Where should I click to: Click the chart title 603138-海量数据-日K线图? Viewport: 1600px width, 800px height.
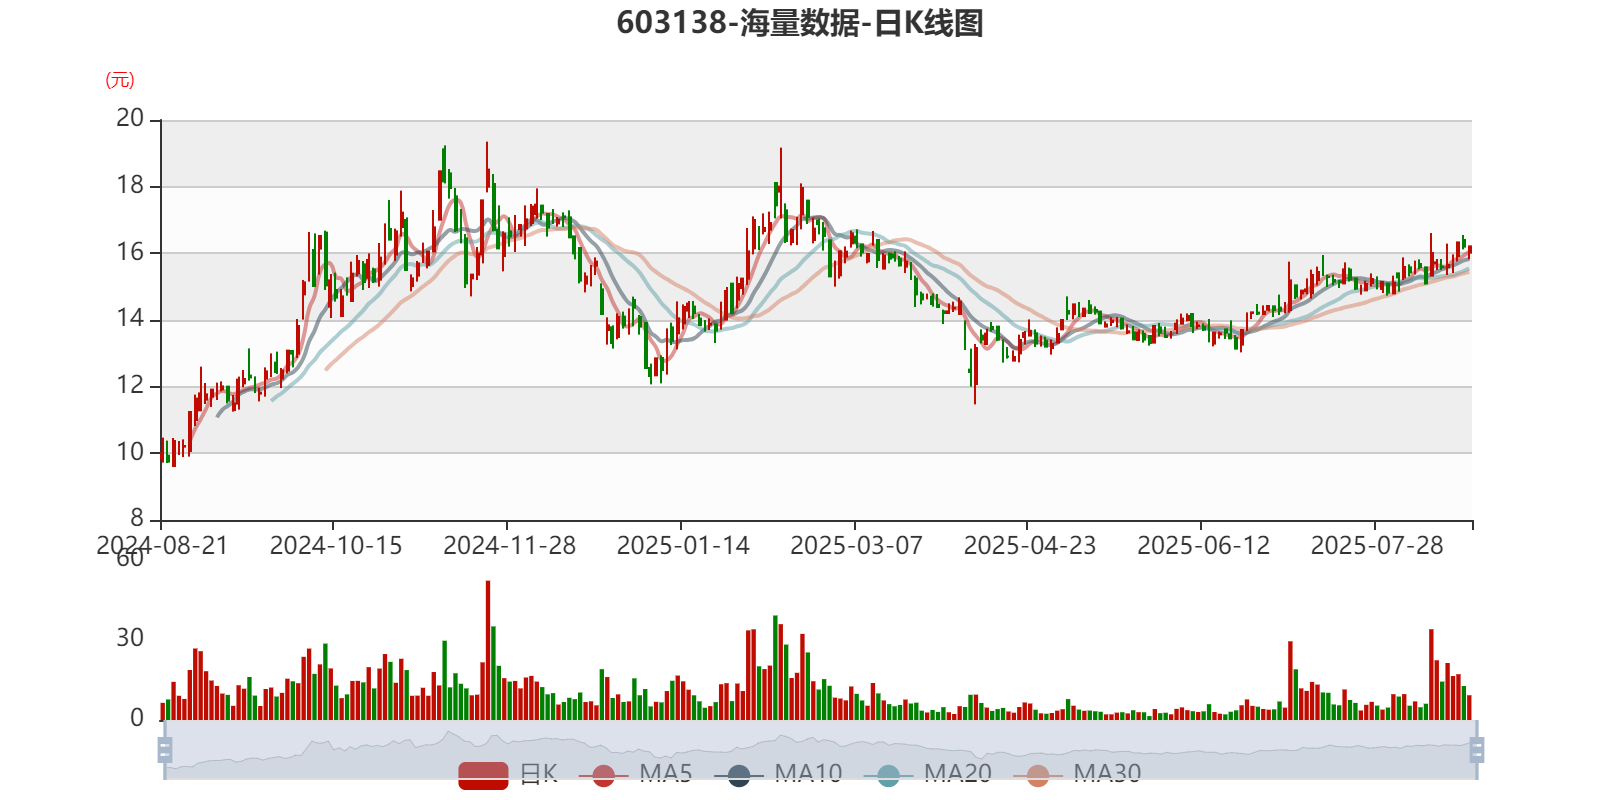tap(800, 23)
